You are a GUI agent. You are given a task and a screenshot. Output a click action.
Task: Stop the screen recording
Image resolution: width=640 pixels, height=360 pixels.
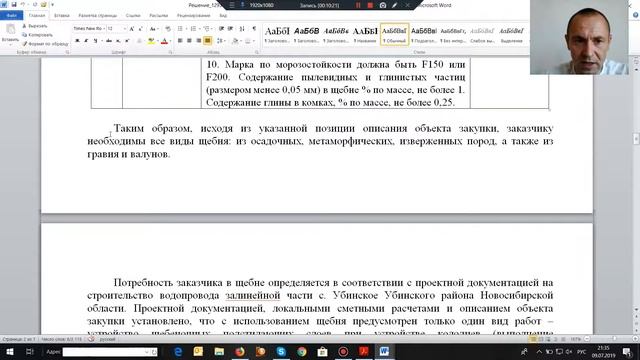coord(370,5)
